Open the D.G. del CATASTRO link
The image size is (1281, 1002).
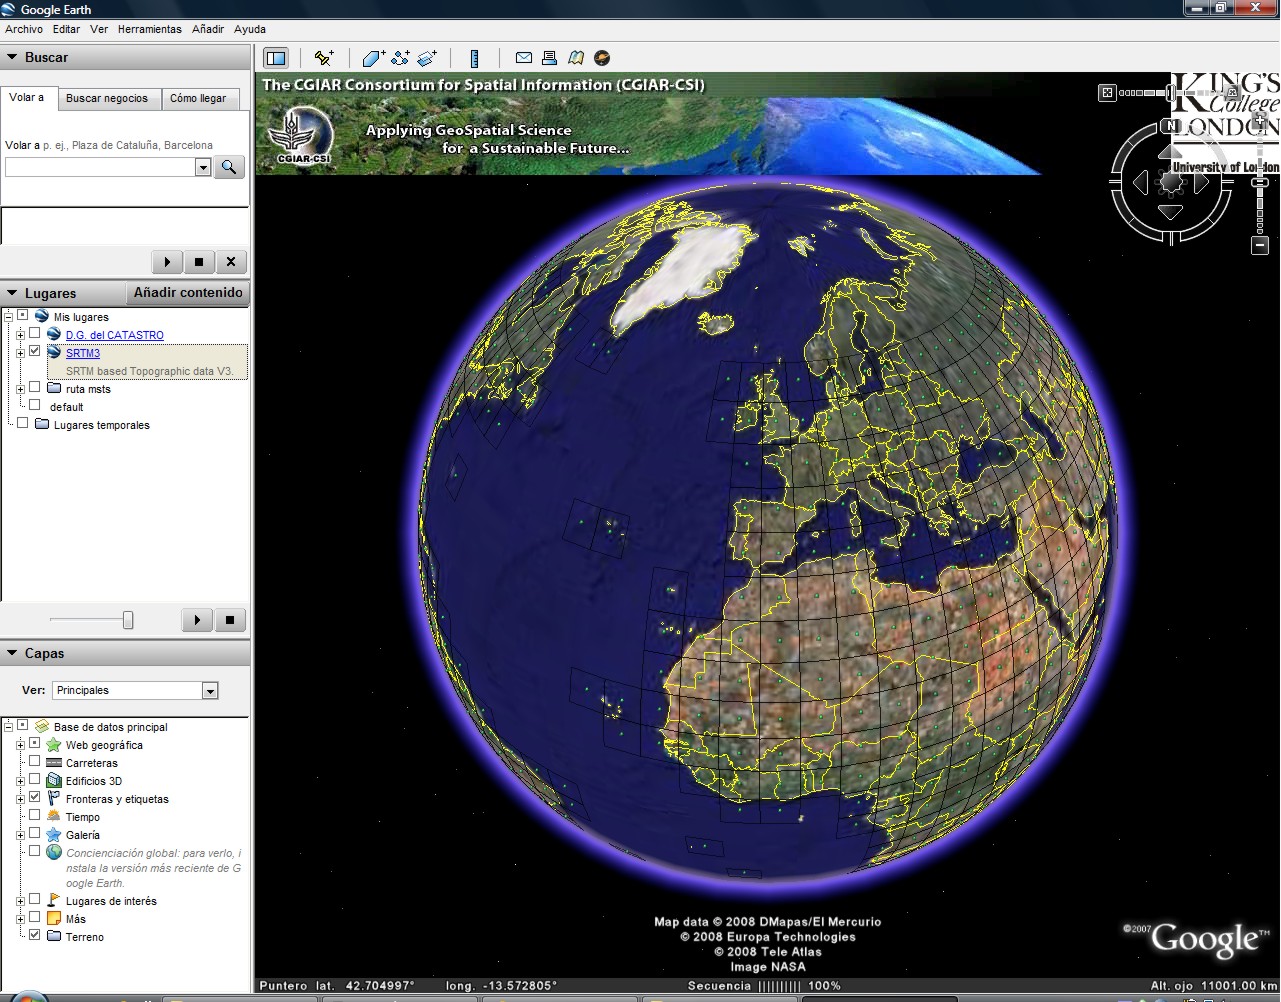click(x=114, y=335)
